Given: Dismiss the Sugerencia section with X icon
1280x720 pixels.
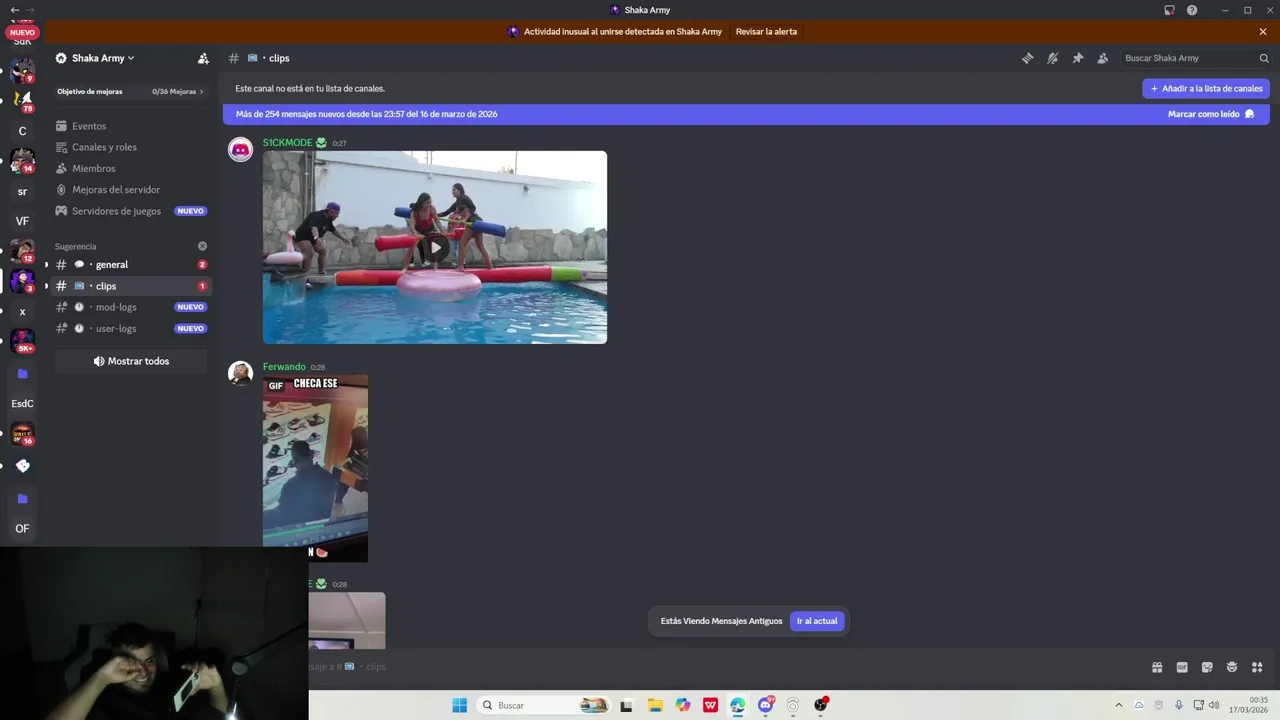Looking at the screenshot, I should [x=202, y=246].
